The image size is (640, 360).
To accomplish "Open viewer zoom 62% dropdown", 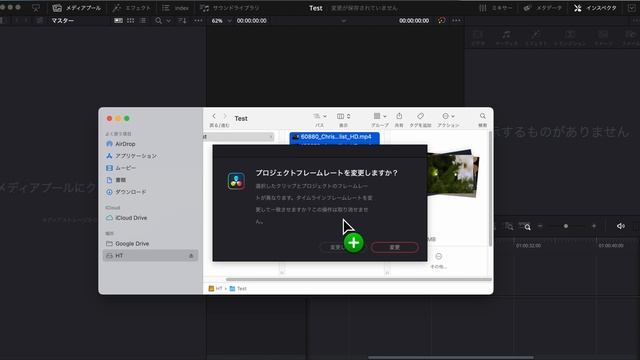I will 221,20.
